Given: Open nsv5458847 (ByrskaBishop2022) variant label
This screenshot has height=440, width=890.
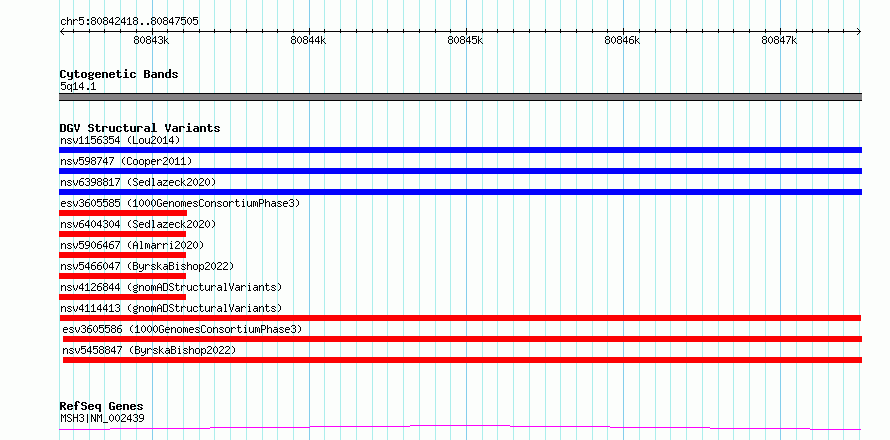Looking at the screenshot, I should (x=149, y=350).
